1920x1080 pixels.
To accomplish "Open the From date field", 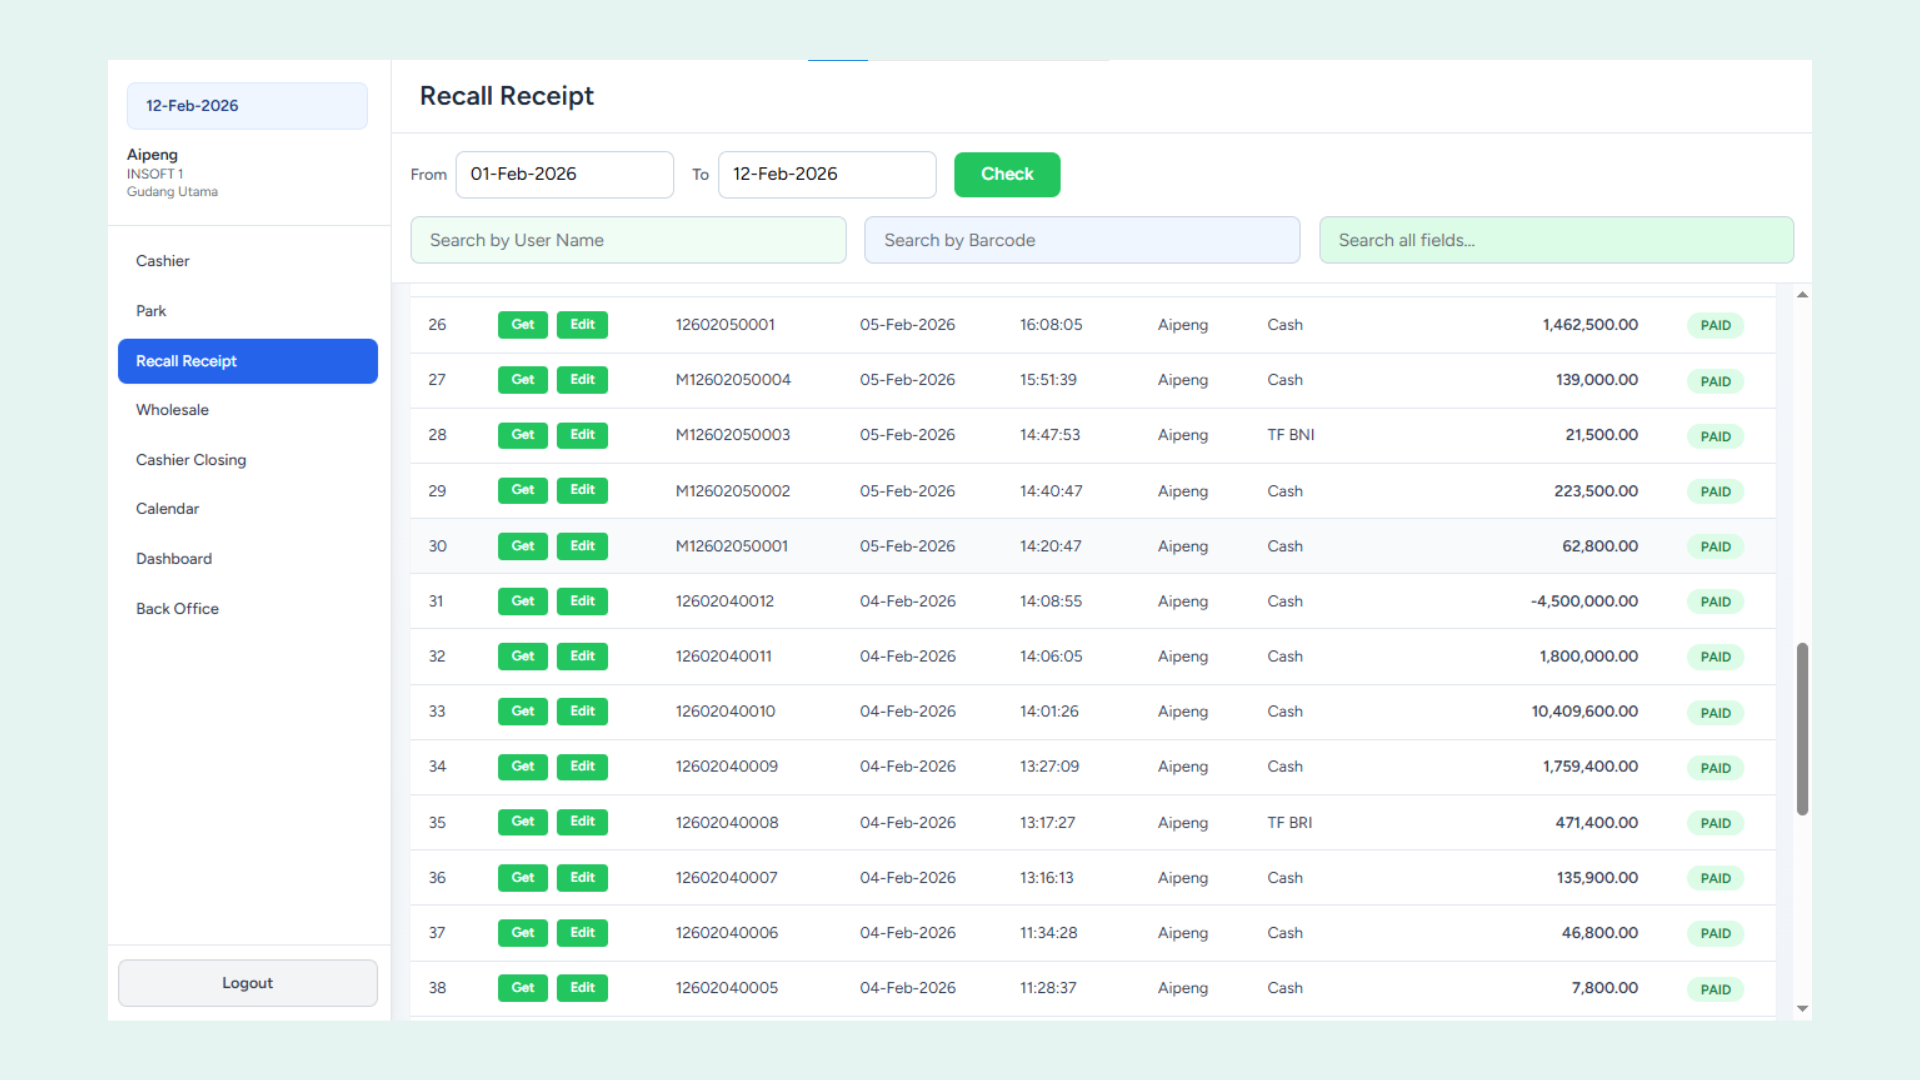I will point(564,174).
